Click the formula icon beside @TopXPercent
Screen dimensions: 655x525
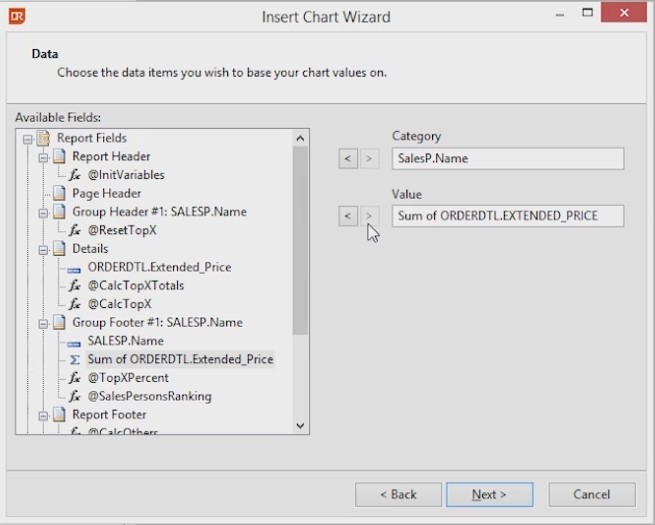(75, 378)
